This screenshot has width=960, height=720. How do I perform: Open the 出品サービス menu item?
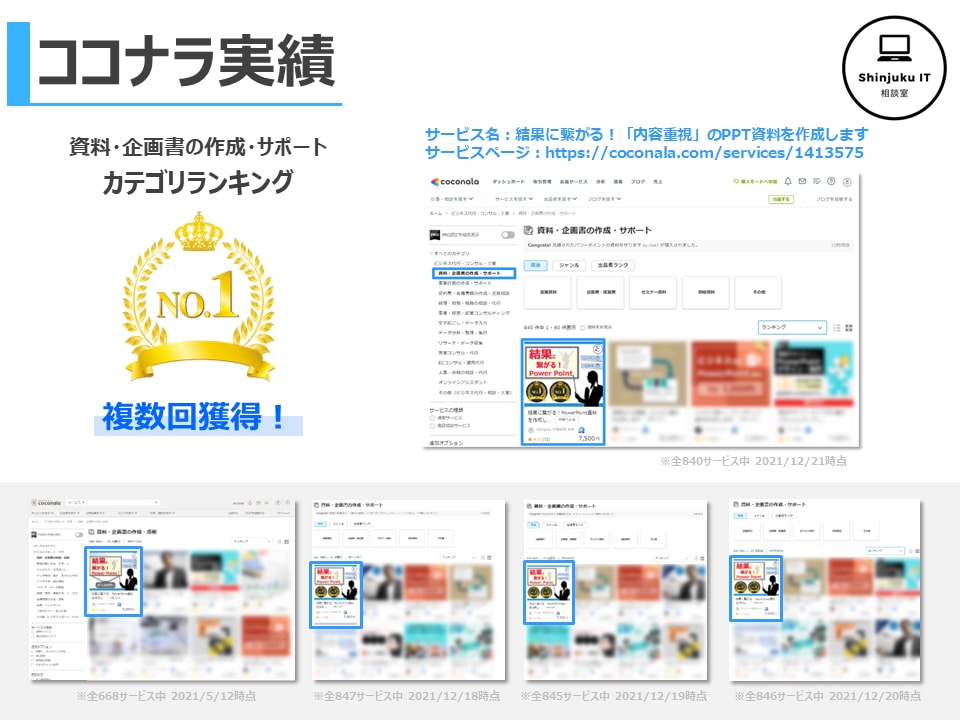(574, 182)
